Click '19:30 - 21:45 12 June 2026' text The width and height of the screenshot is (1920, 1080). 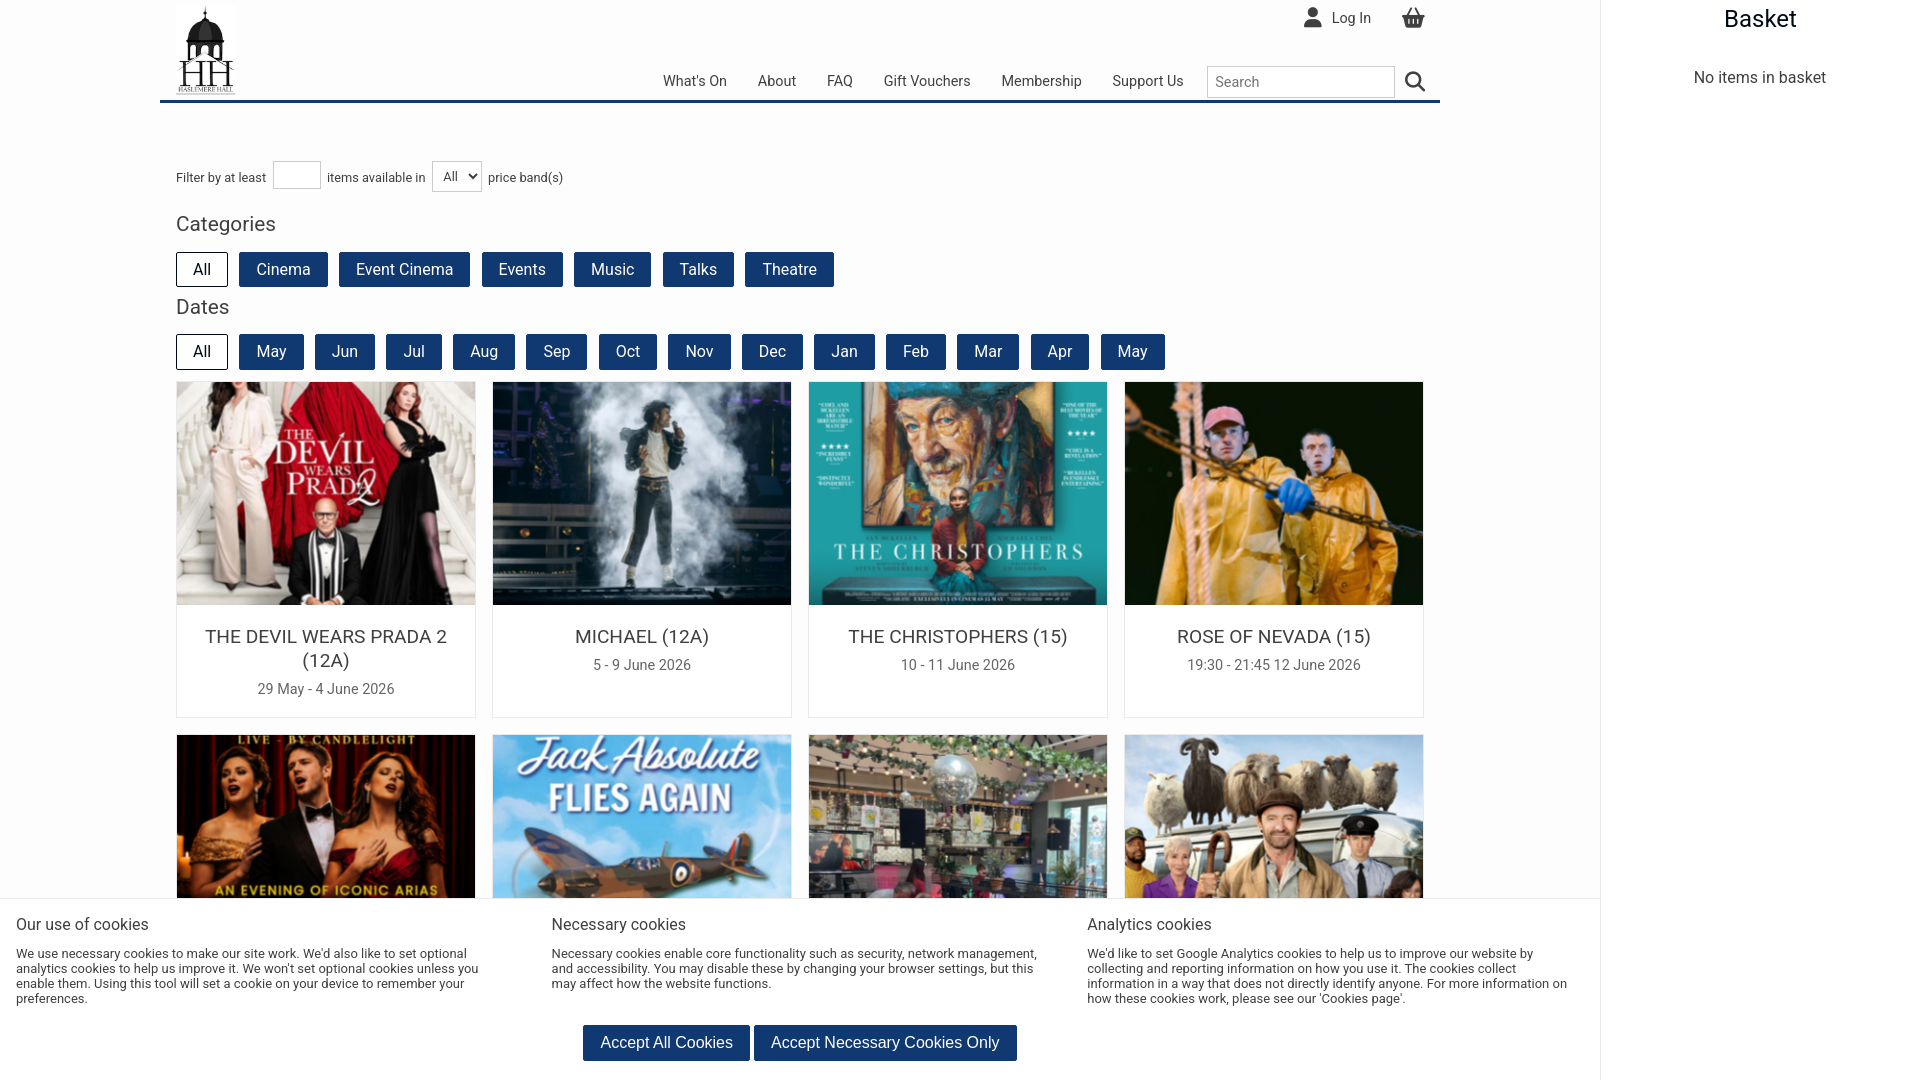(x=1274, y=665)
